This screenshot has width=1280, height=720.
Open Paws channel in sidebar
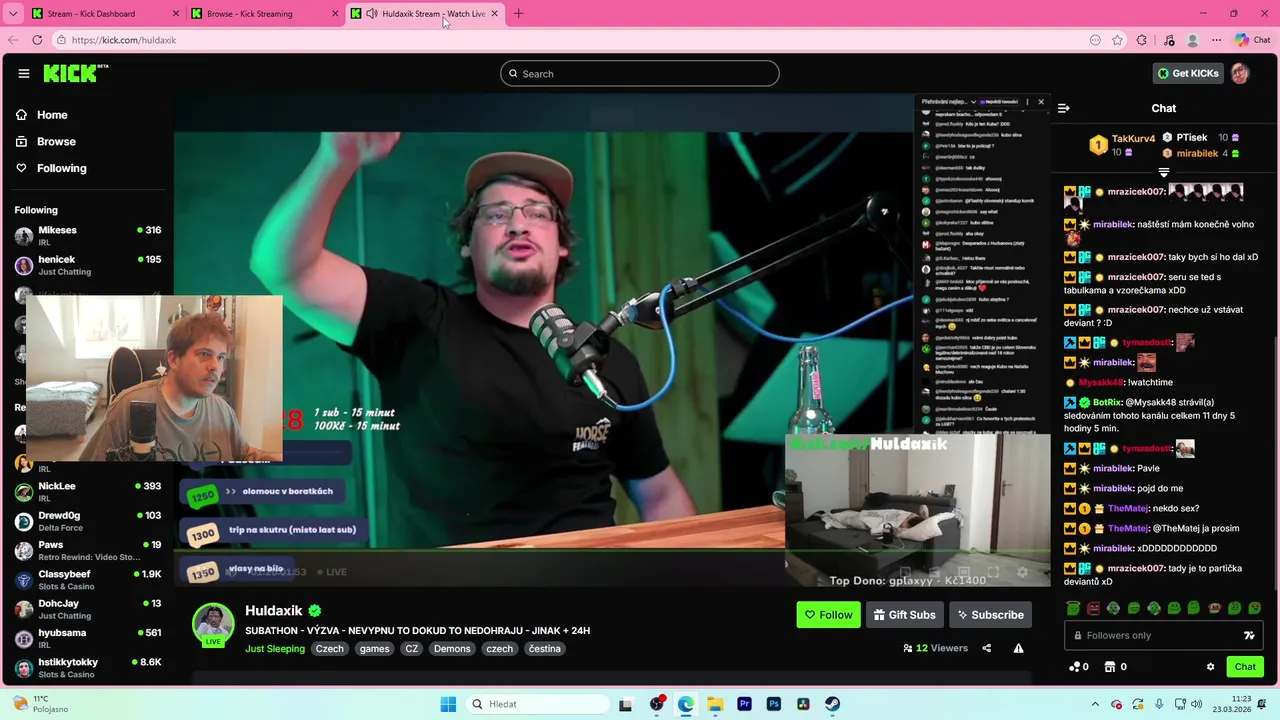point(88,551)
